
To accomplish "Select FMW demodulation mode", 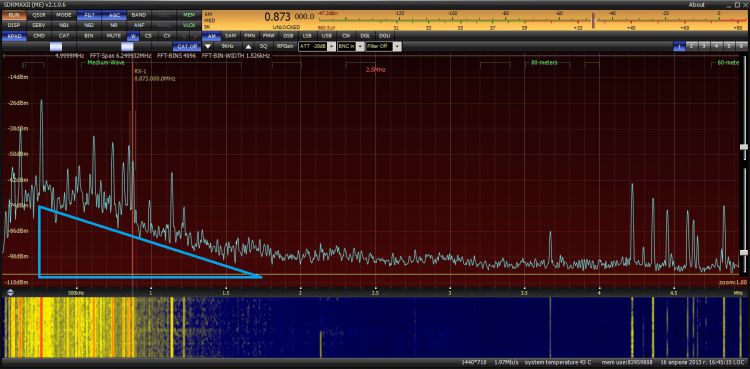I will [x=269, y=35].
